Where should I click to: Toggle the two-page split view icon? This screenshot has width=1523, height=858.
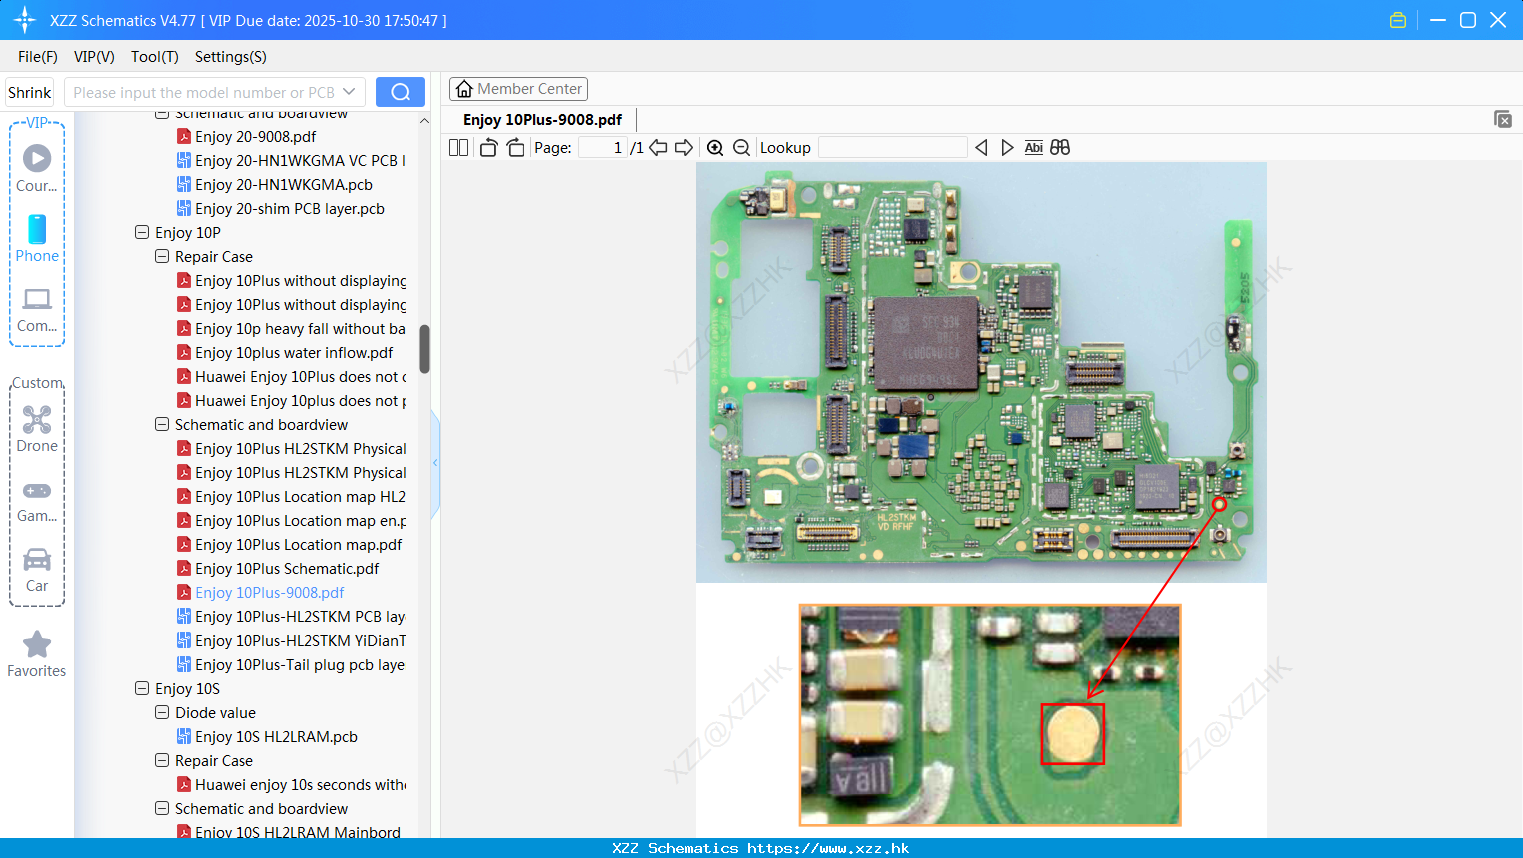coord(458,148)
